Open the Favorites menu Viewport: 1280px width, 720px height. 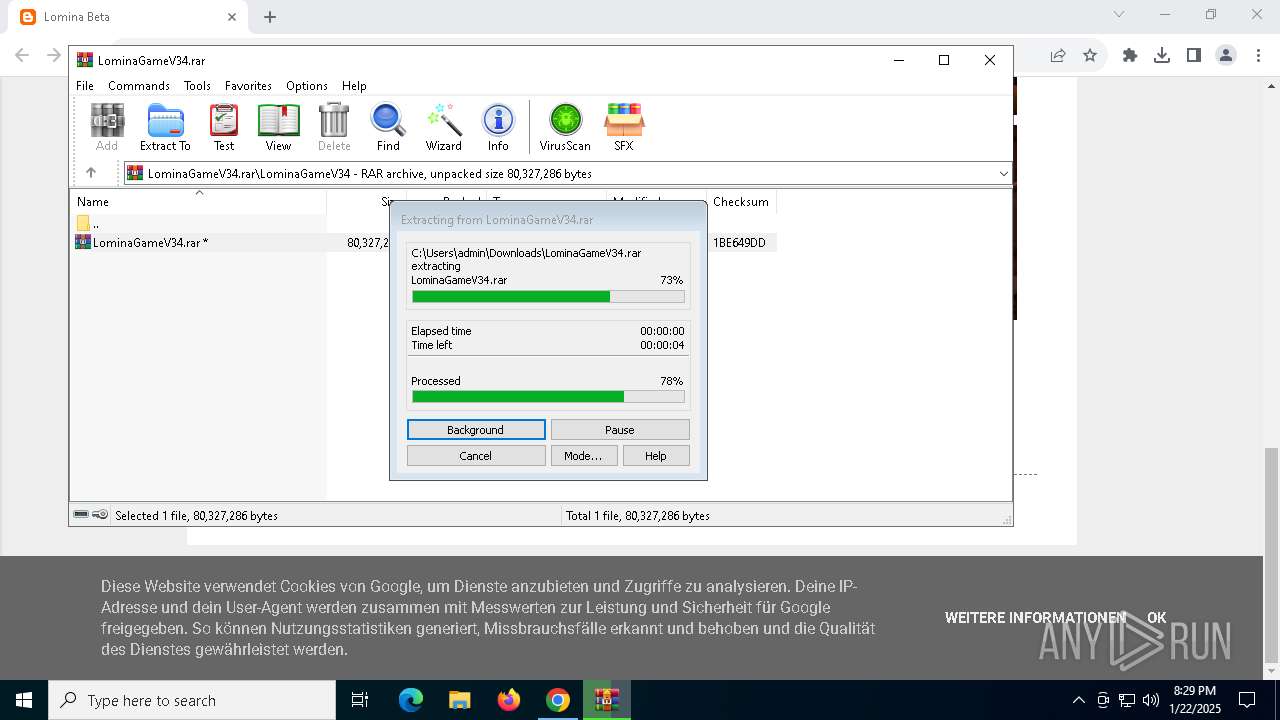click(248, 86)
